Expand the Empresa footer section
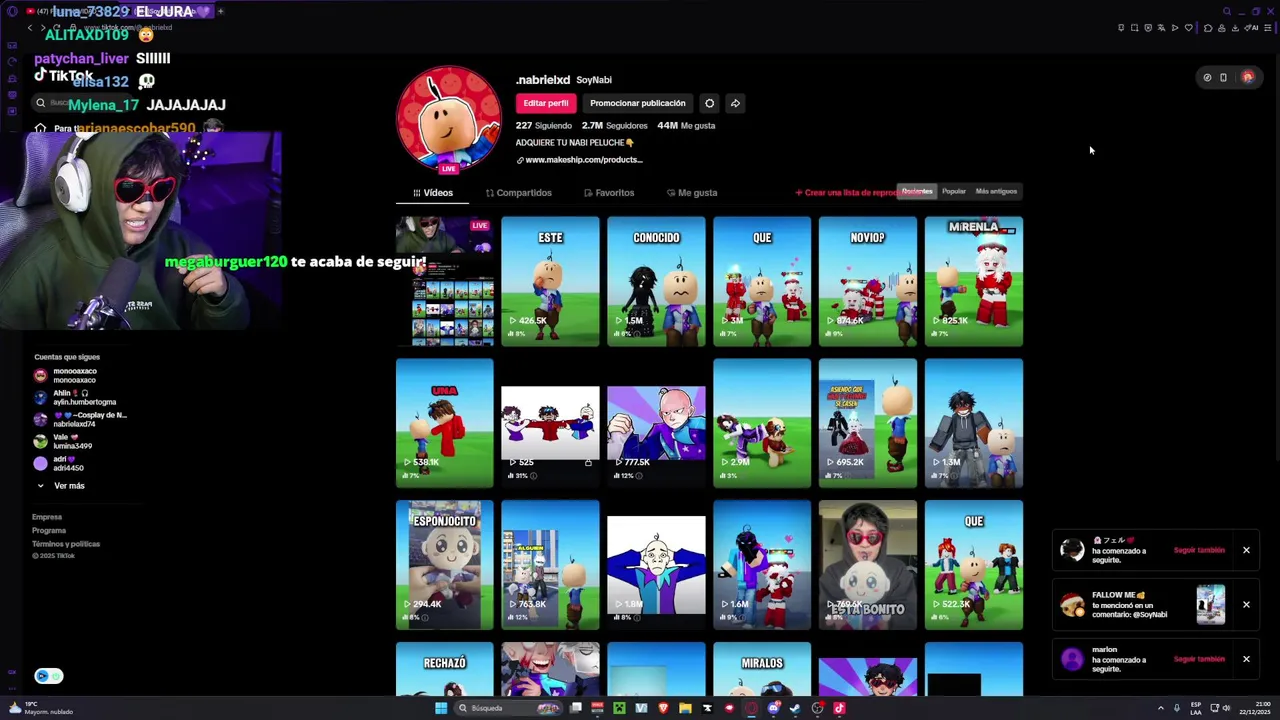1280x720 pixels. pos(47,517)
